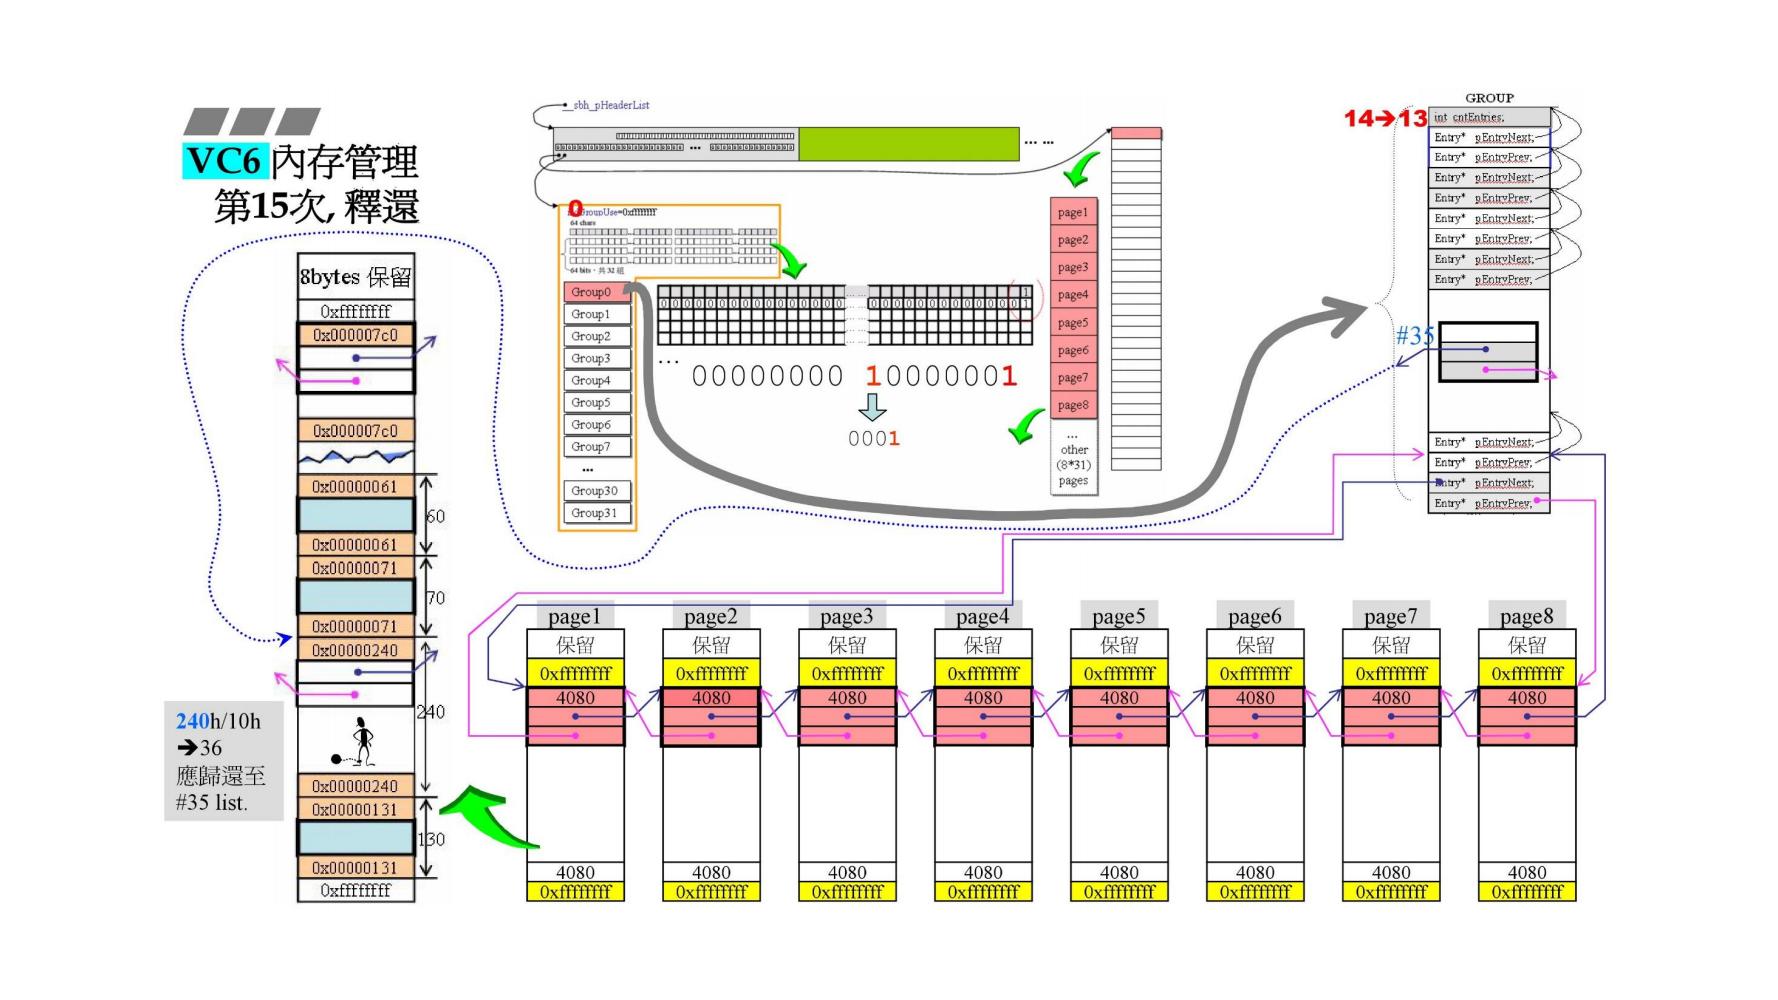1778x1000 pixels.
Task: Click the green bar in the header list
Action: 909,144
